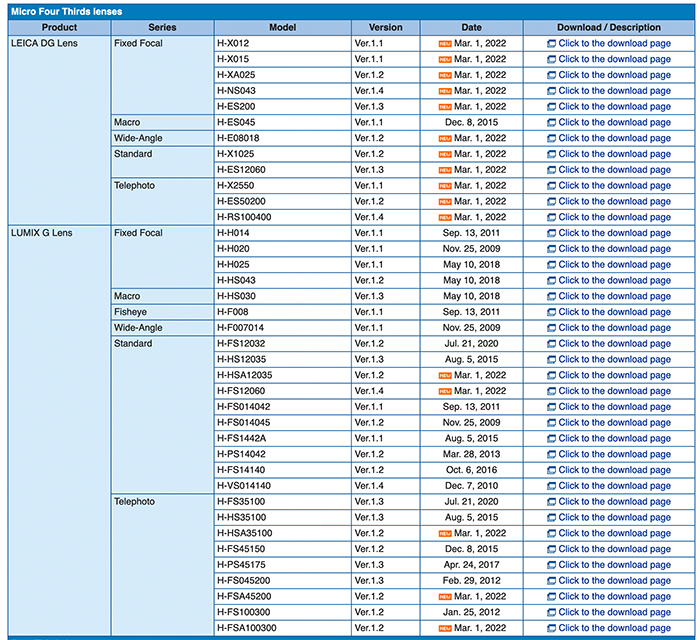
Task: Follow the download page link for H-HS030
Action: (614, 296)
